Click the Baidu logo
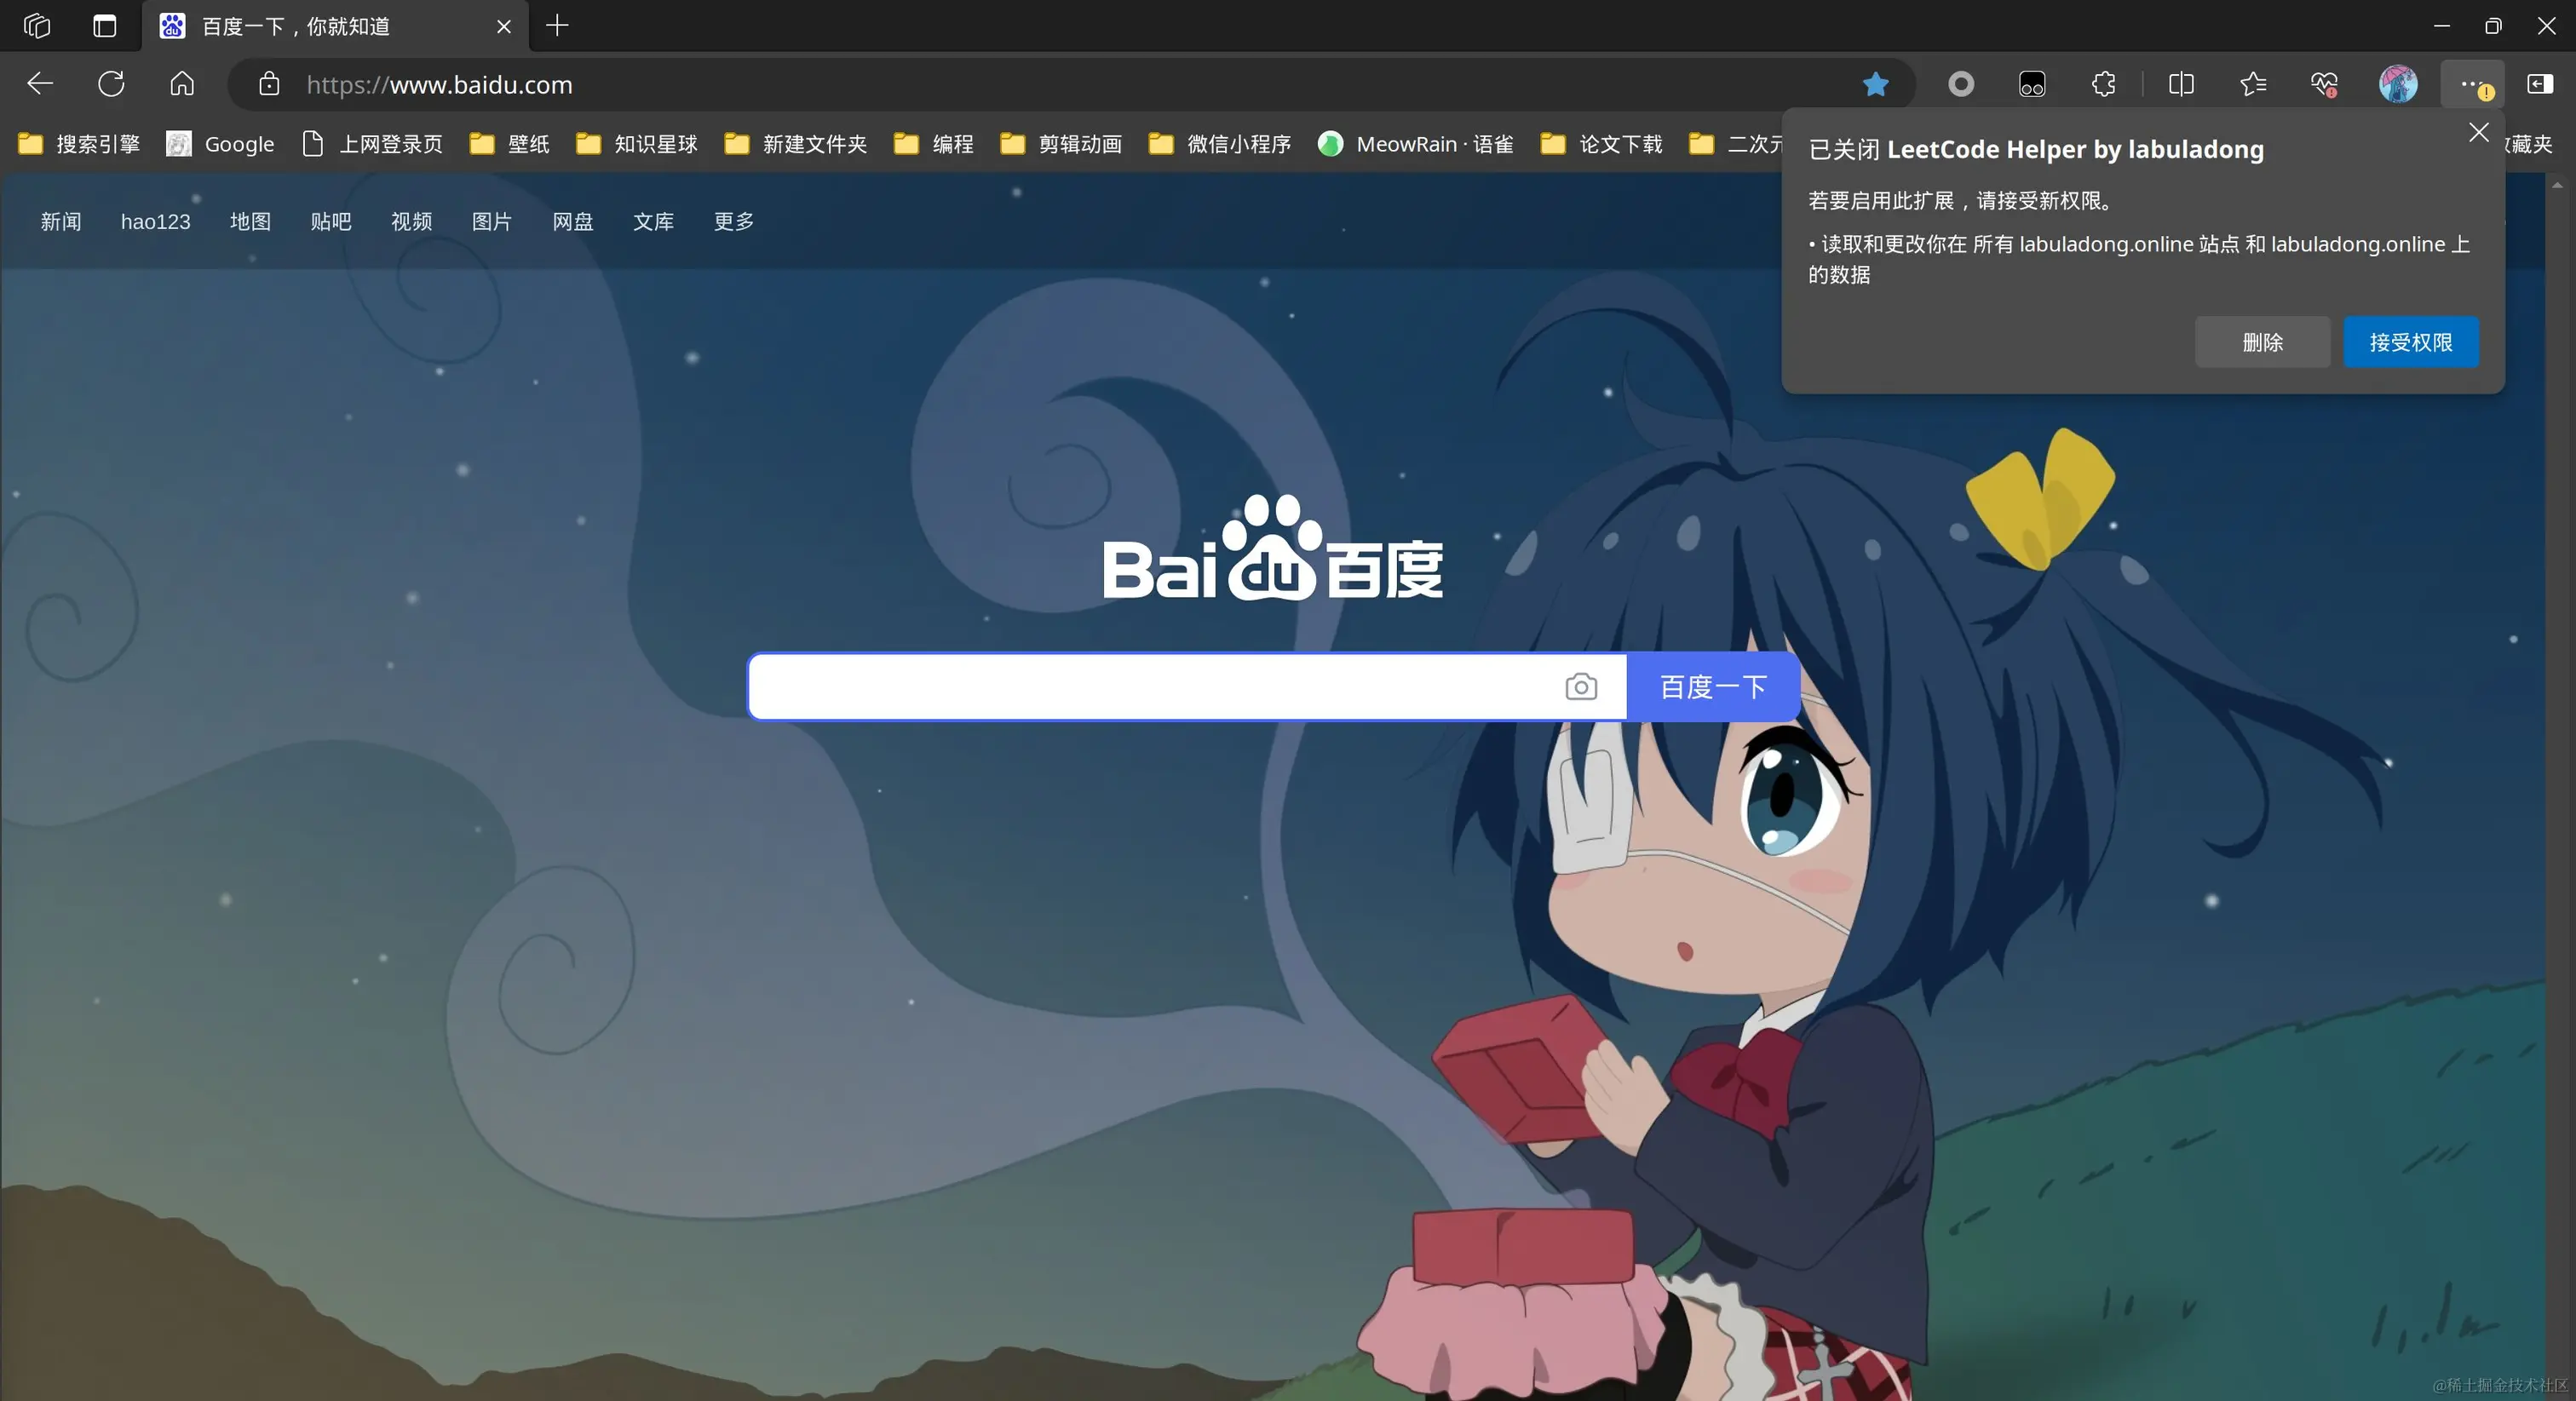The width and height of the screenshot is (2576, 1401). 1272,548
